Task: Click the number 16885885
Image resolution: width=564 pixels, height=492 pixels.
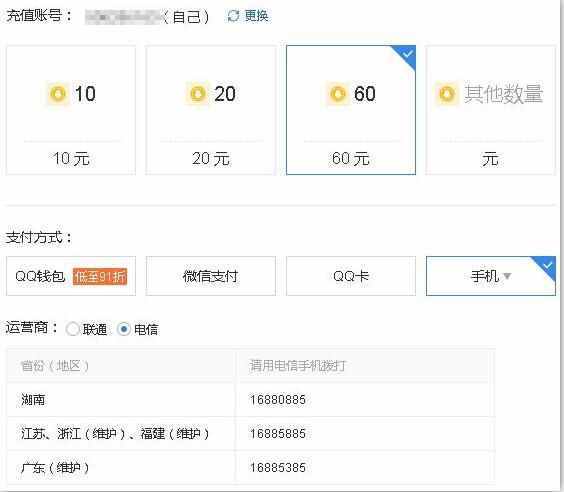Action: point(278,433)
